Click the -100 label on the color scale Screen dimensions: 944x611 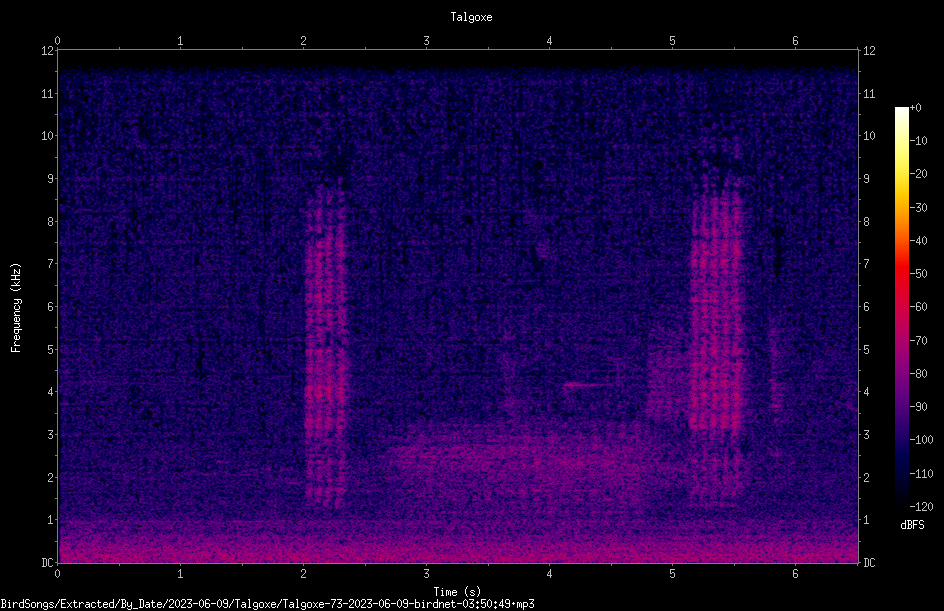click(921, 440)
